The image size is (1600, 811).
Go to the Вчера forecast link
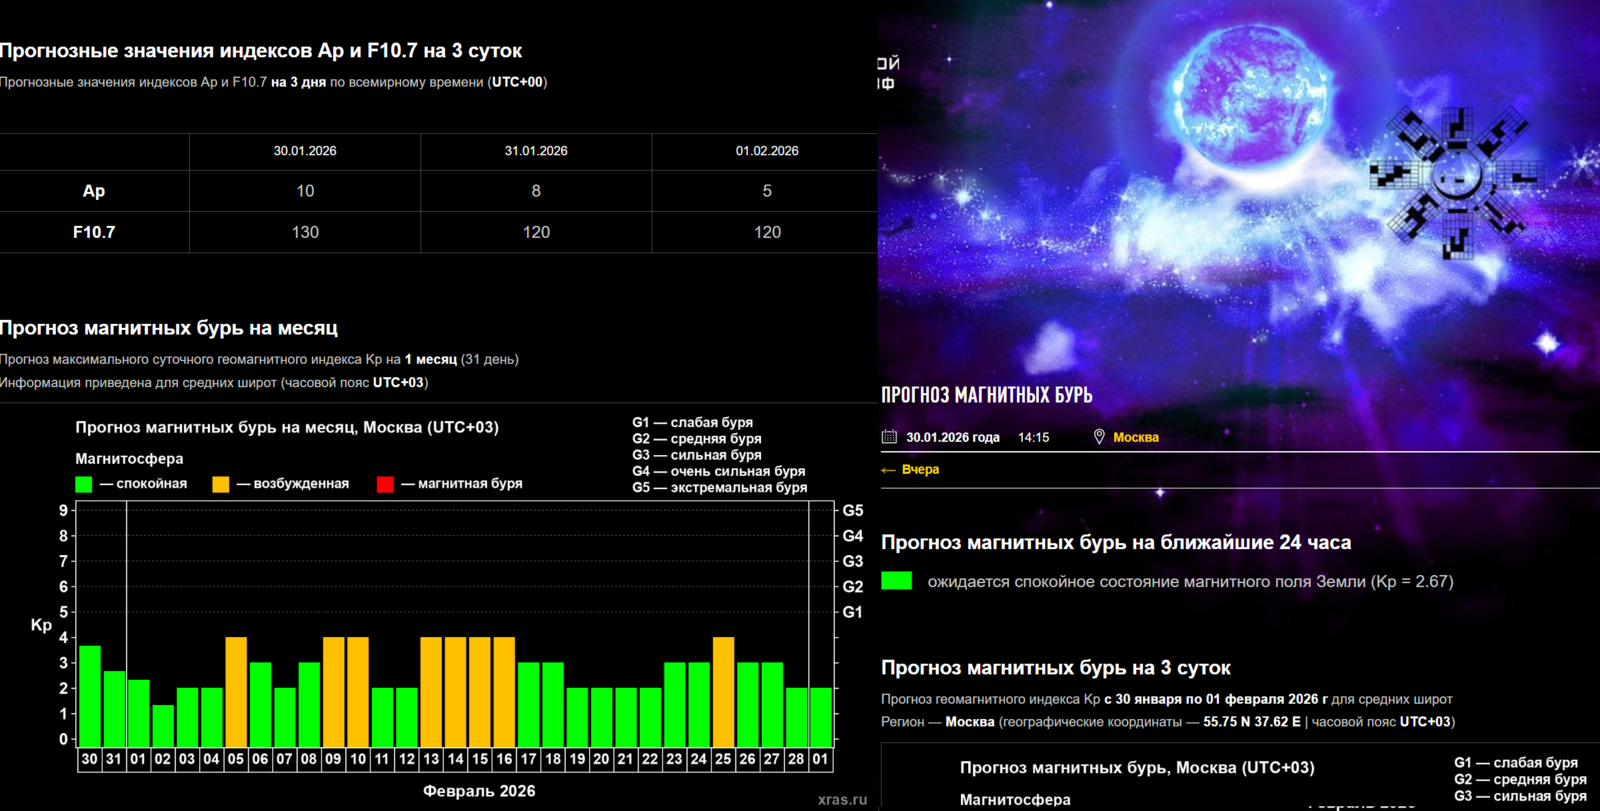(x=920, y=470)
